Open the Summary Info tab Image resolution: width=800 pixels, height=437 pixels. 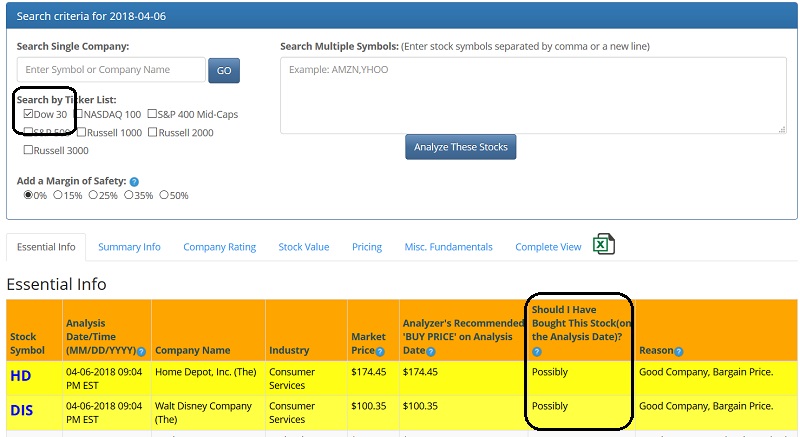129,247
